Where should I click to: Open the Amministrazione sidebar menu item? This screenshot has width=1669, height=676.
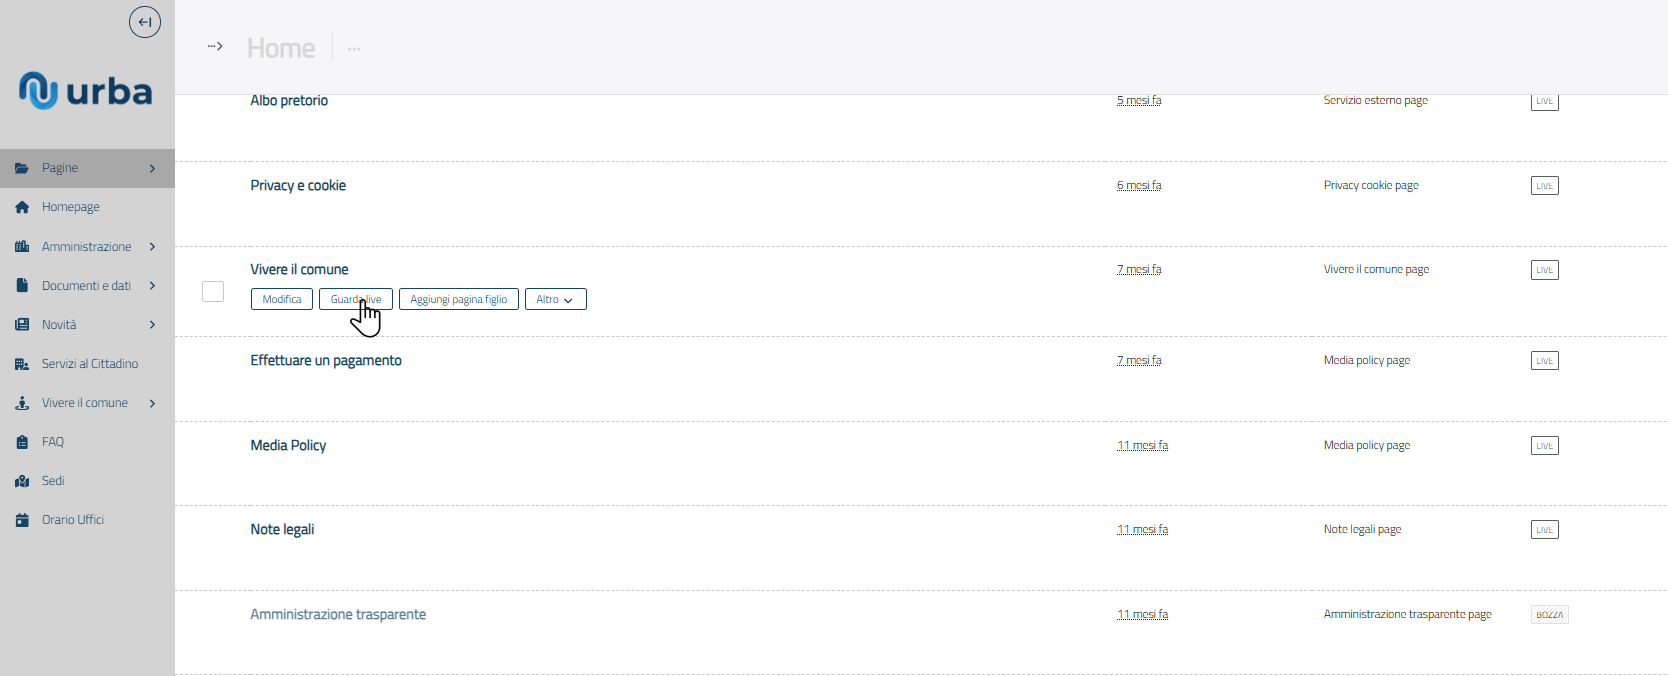click(x=86, y=246)
